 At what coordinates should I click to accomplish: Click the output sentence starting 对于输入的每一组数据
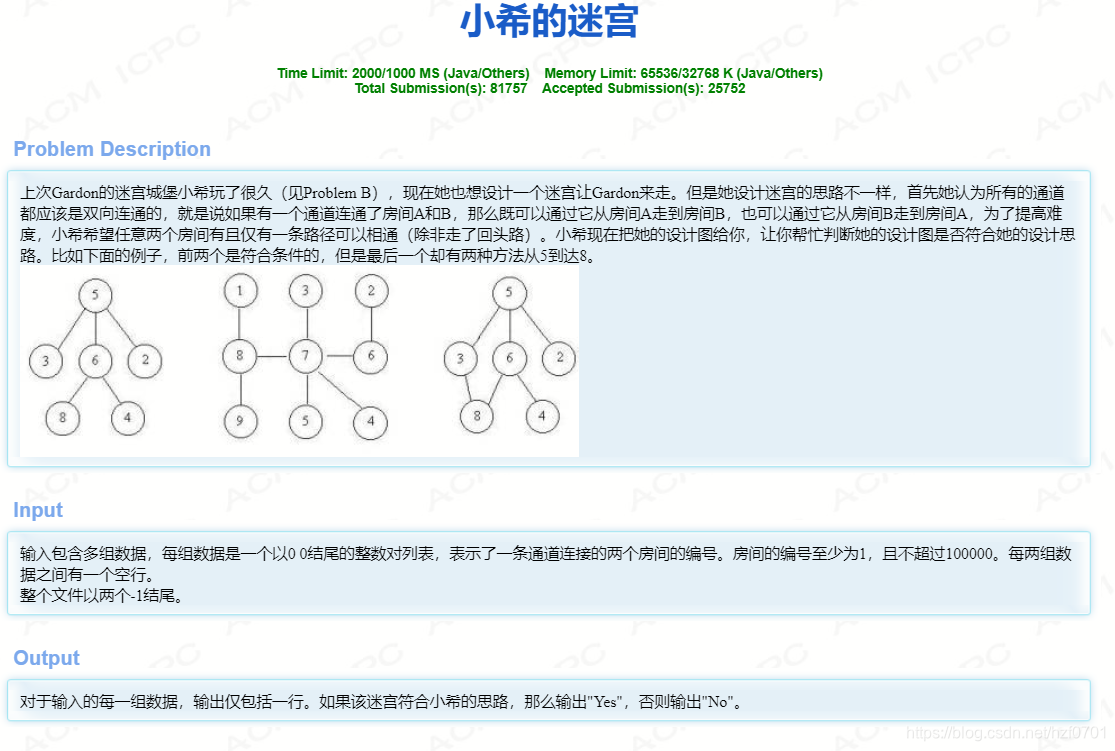coord(383,702)
